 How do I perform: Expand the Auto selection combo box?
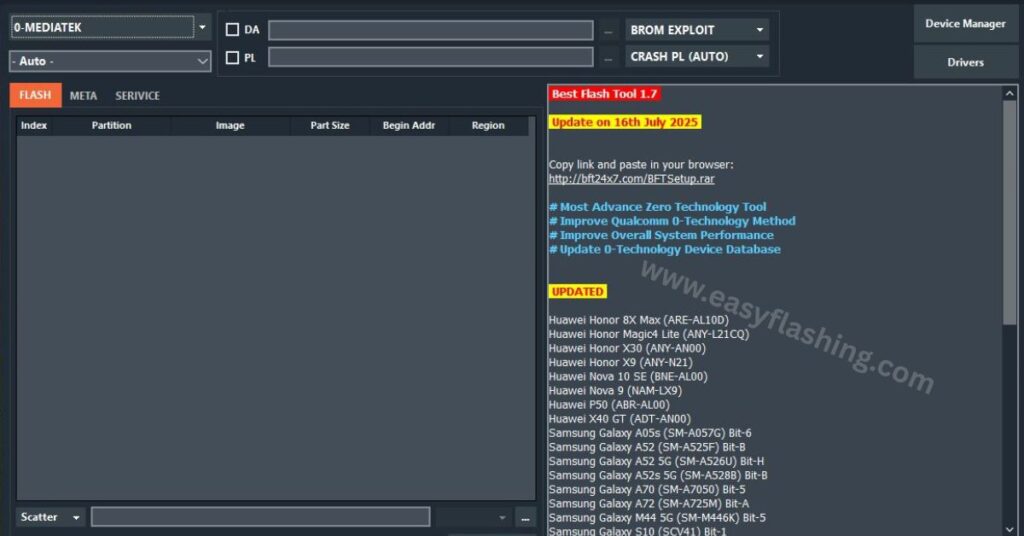click(x=110, y=61)
